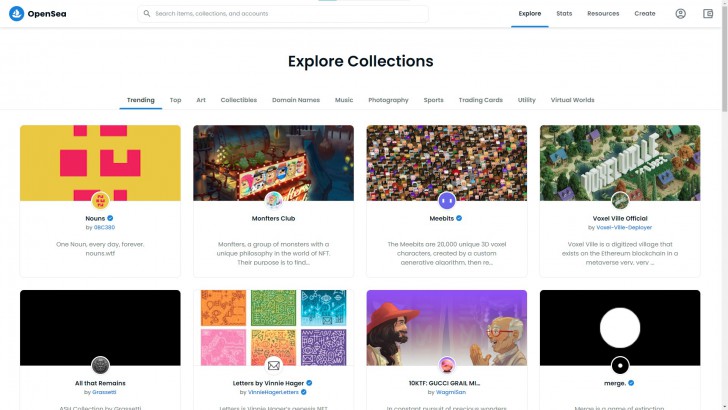The height and width of the screenshot is (410, 728).
Task: Open the Voxel Ville banner image
Action: coord(620,163)
